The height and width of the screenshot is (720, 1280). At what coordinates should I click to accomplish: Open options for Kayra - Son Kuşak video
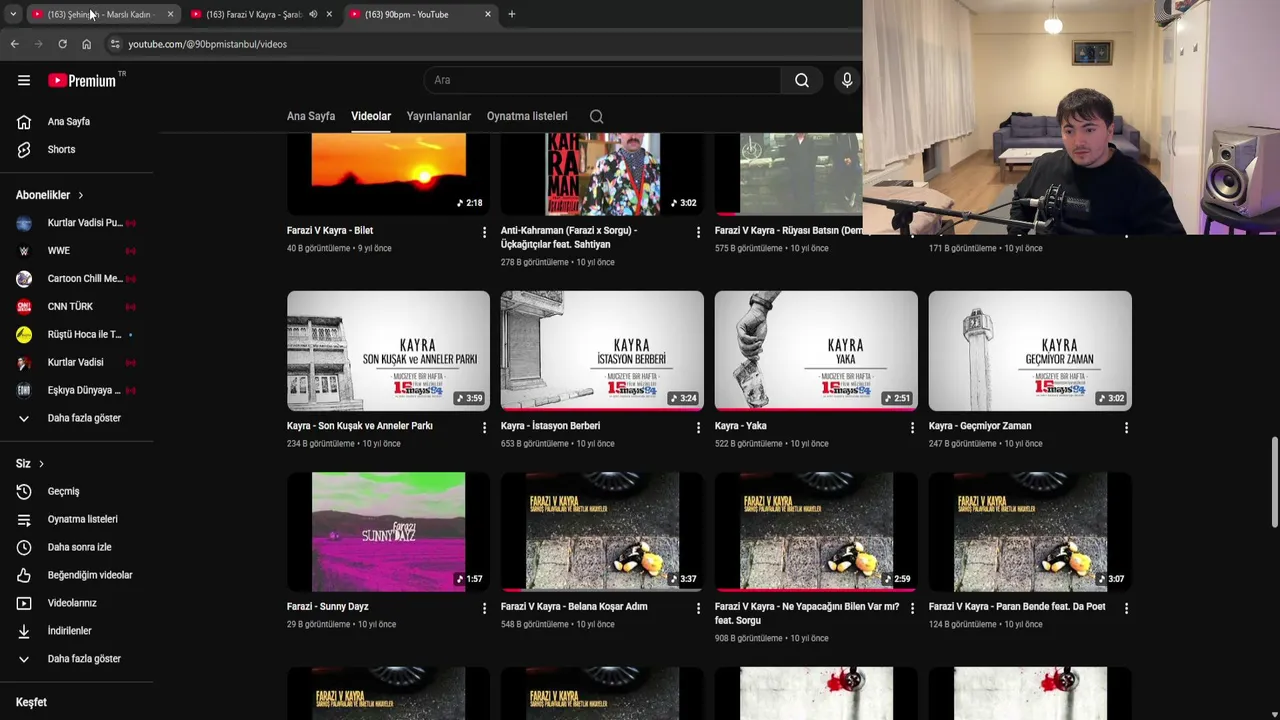pos(484,427)
